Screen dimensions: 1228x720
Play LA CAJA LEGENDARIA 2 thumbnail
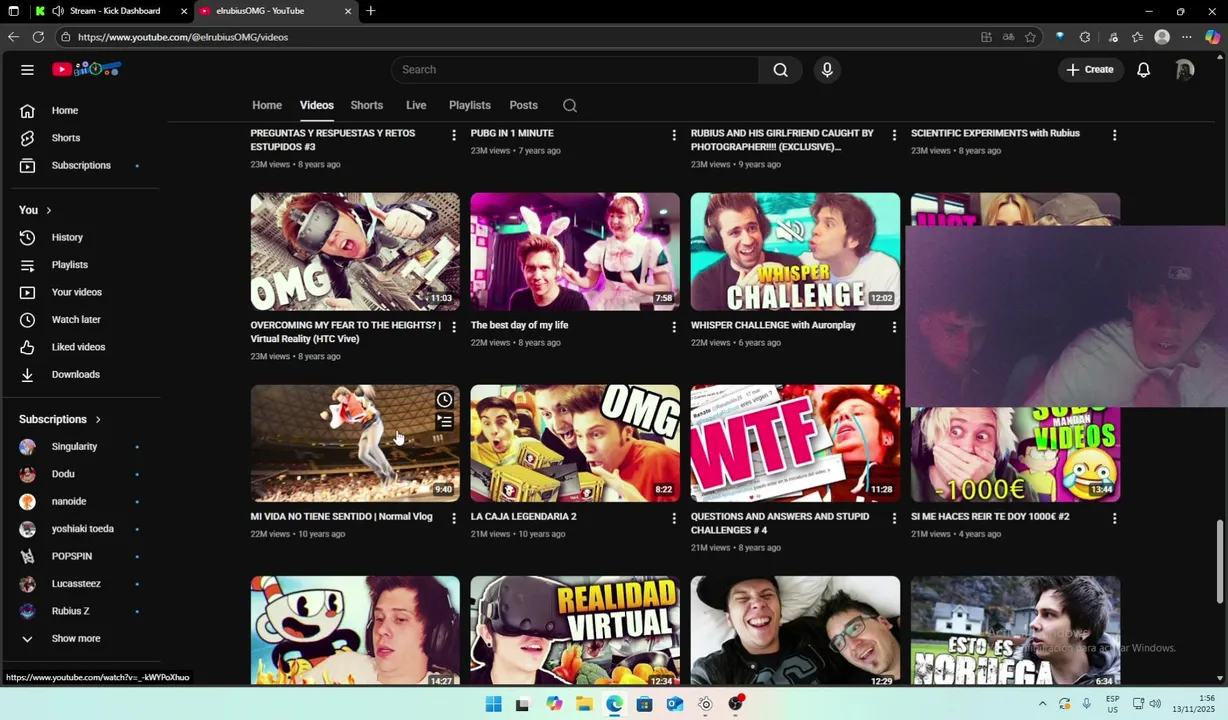575,443
